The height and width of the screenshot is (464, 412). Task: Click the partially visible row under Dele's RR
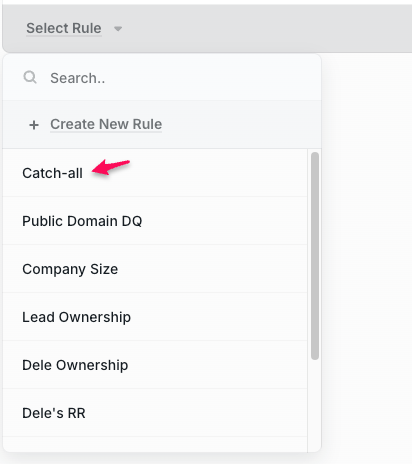click(x=155, y=445)
